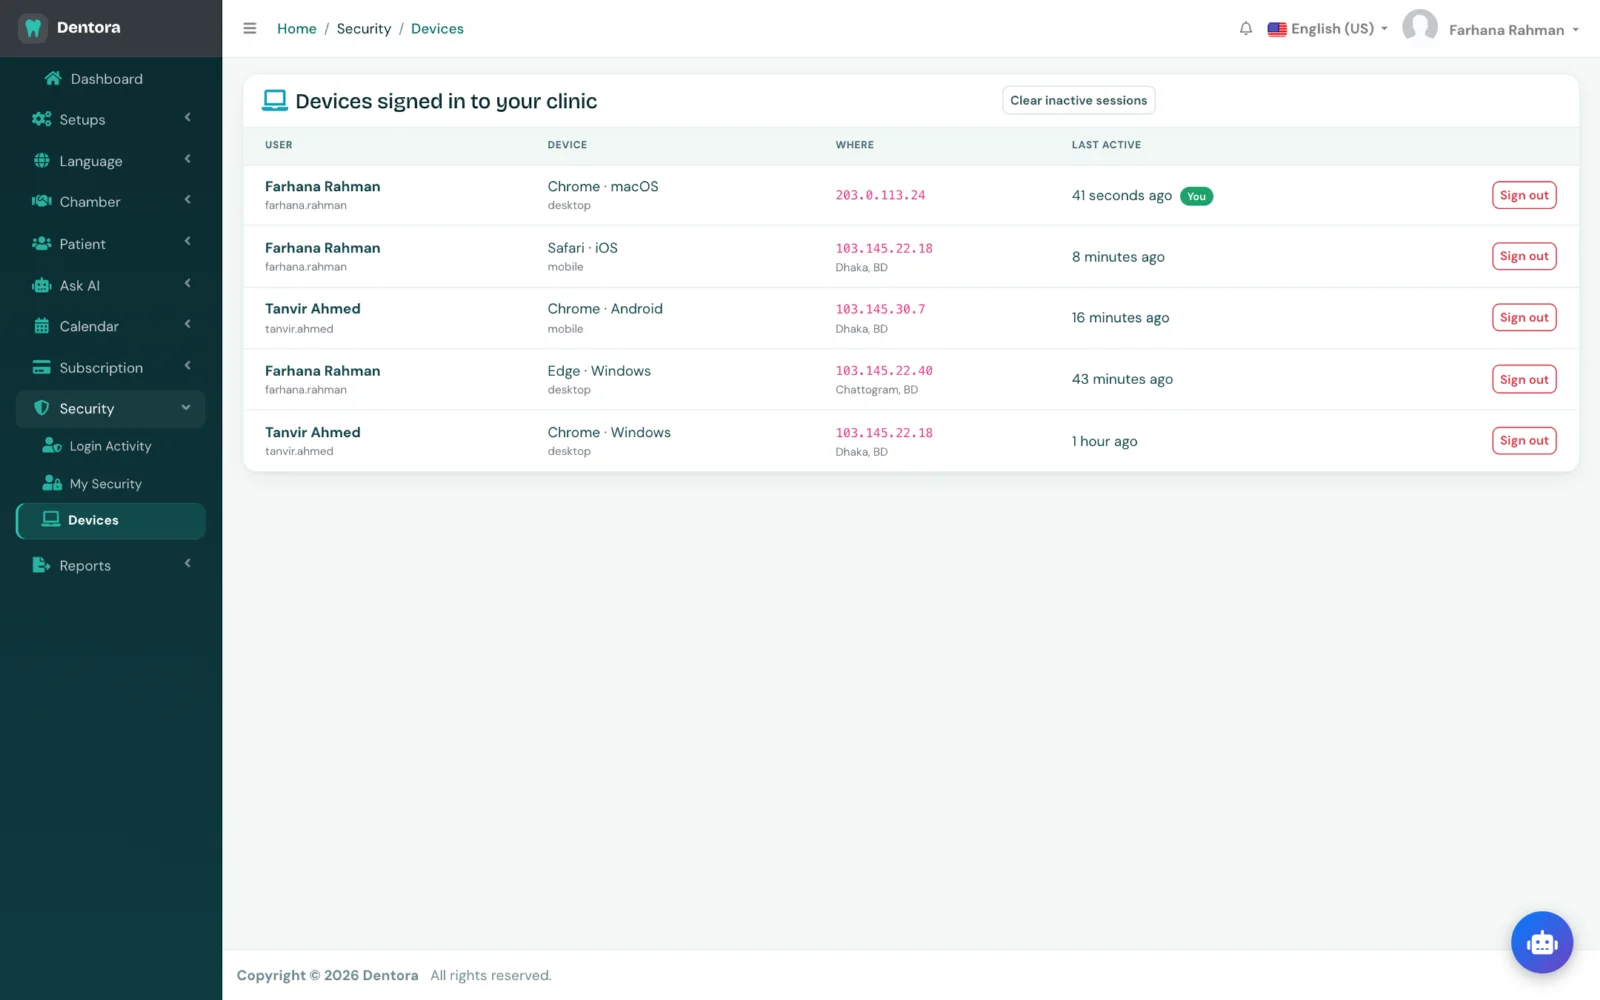Expand the Patient submenu chevron
The height and width of the screenshot is (1000, 1600).
pyautogui.click(x=187, y=242)
